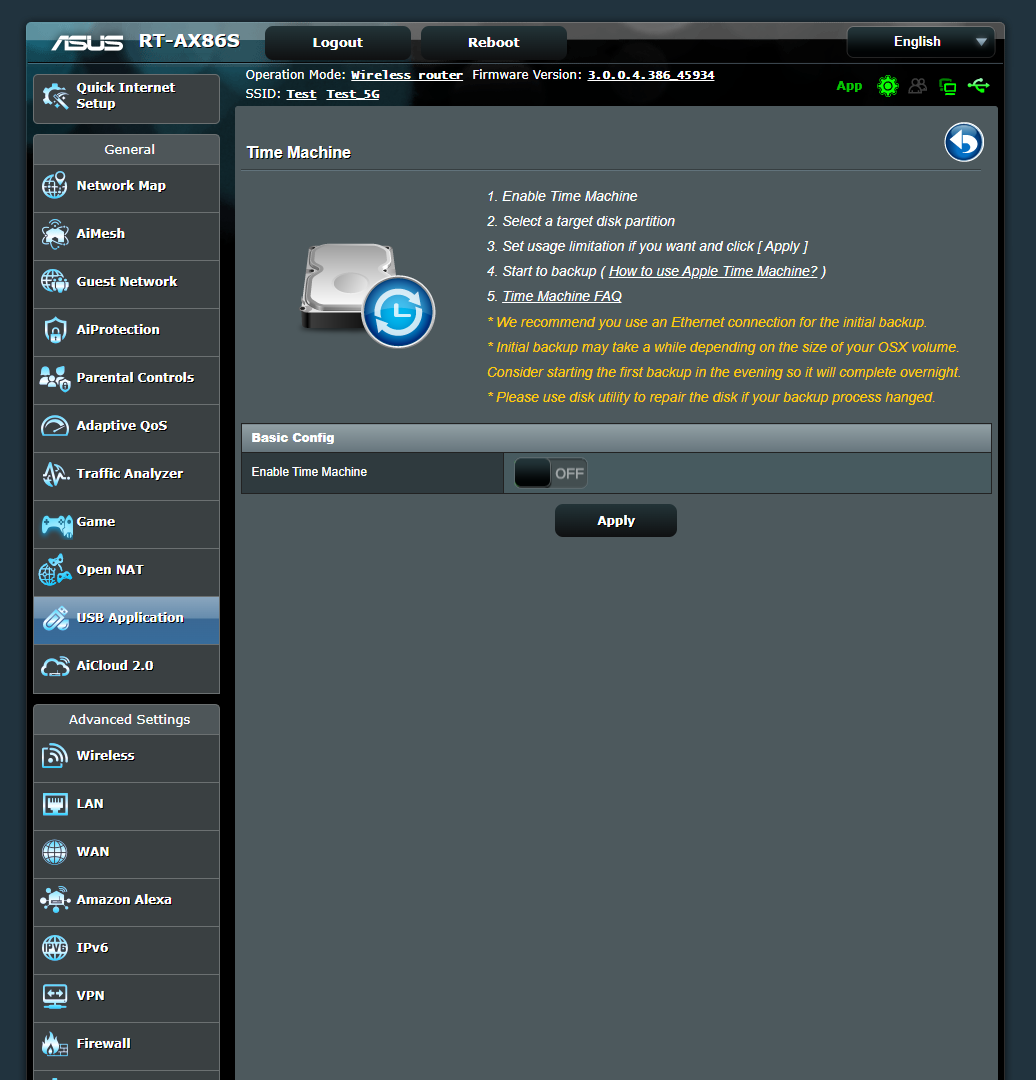Click the green USB status icon
Screen dimensions: 1036x1080
(978, 85)
